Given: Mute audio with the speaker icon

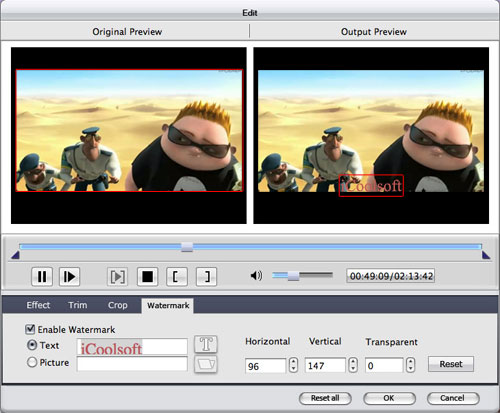Looking at the screenshot, I should click(x=256, y=276).
